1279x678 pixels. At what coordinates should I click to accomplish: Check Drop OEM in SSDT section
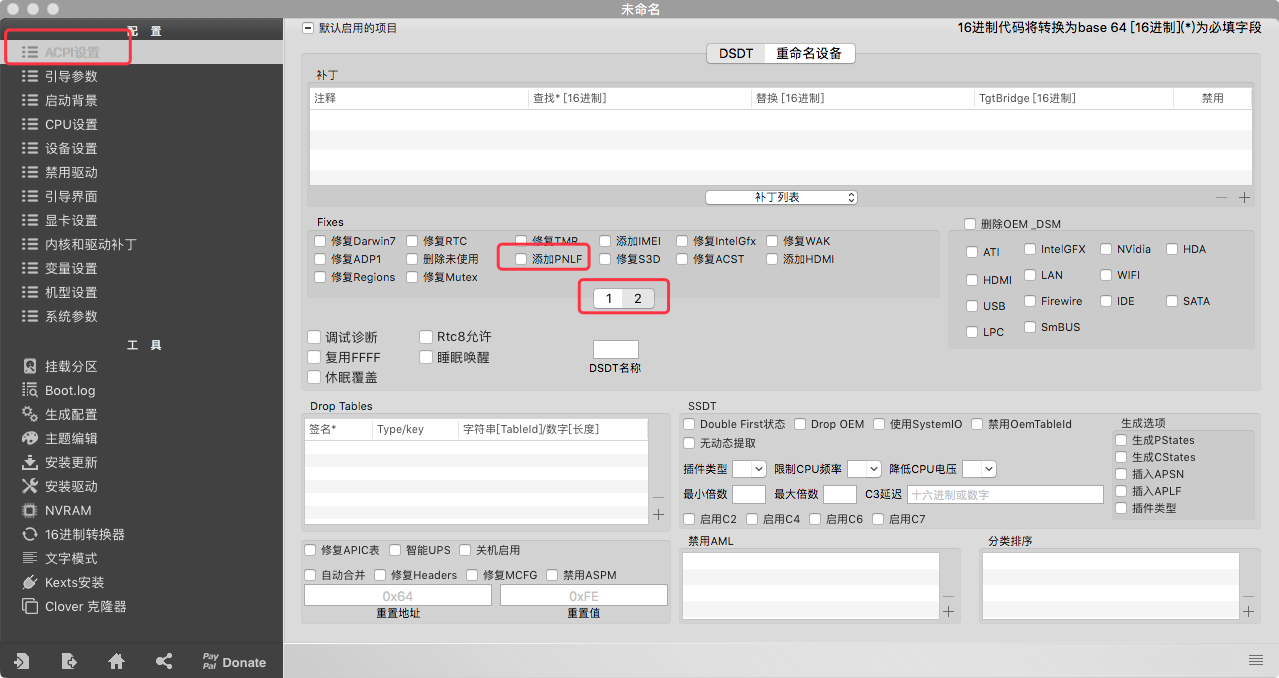[x=800, y=424]
